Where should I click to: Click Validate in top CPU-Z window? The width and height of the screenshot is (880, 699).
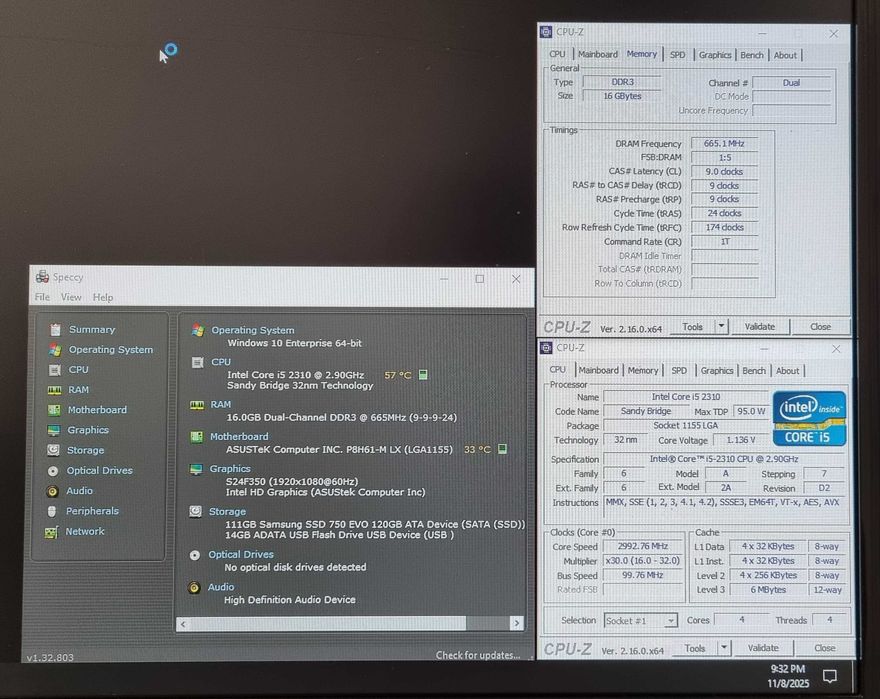click(x=759, y=326)
